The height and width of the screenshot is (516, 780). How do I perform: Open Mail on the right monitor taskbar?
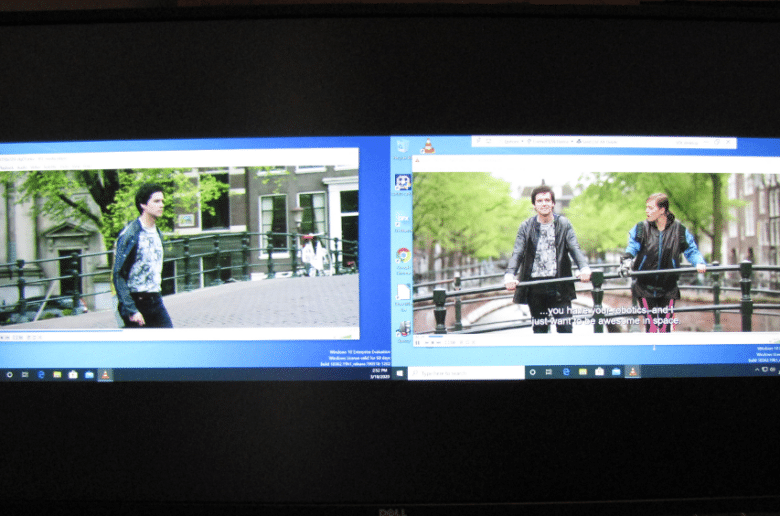pyautogui.click(x=616, y=372)
